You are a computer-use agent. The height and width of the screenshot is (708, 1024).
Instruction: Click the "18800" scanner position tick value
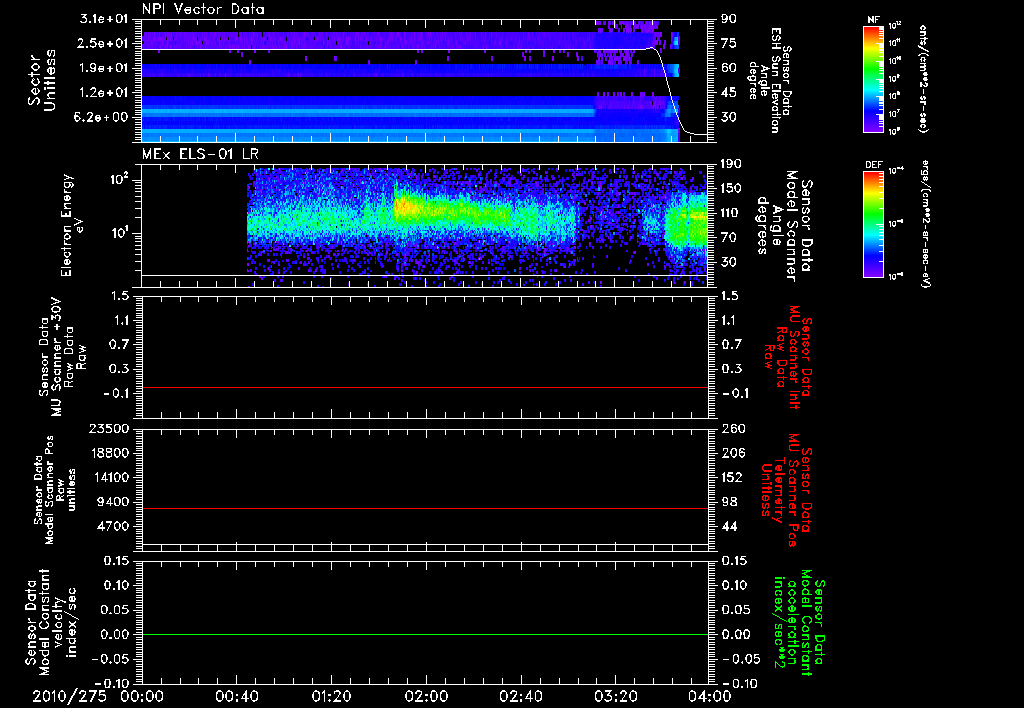pyautogui.click(x=110, y=453)
